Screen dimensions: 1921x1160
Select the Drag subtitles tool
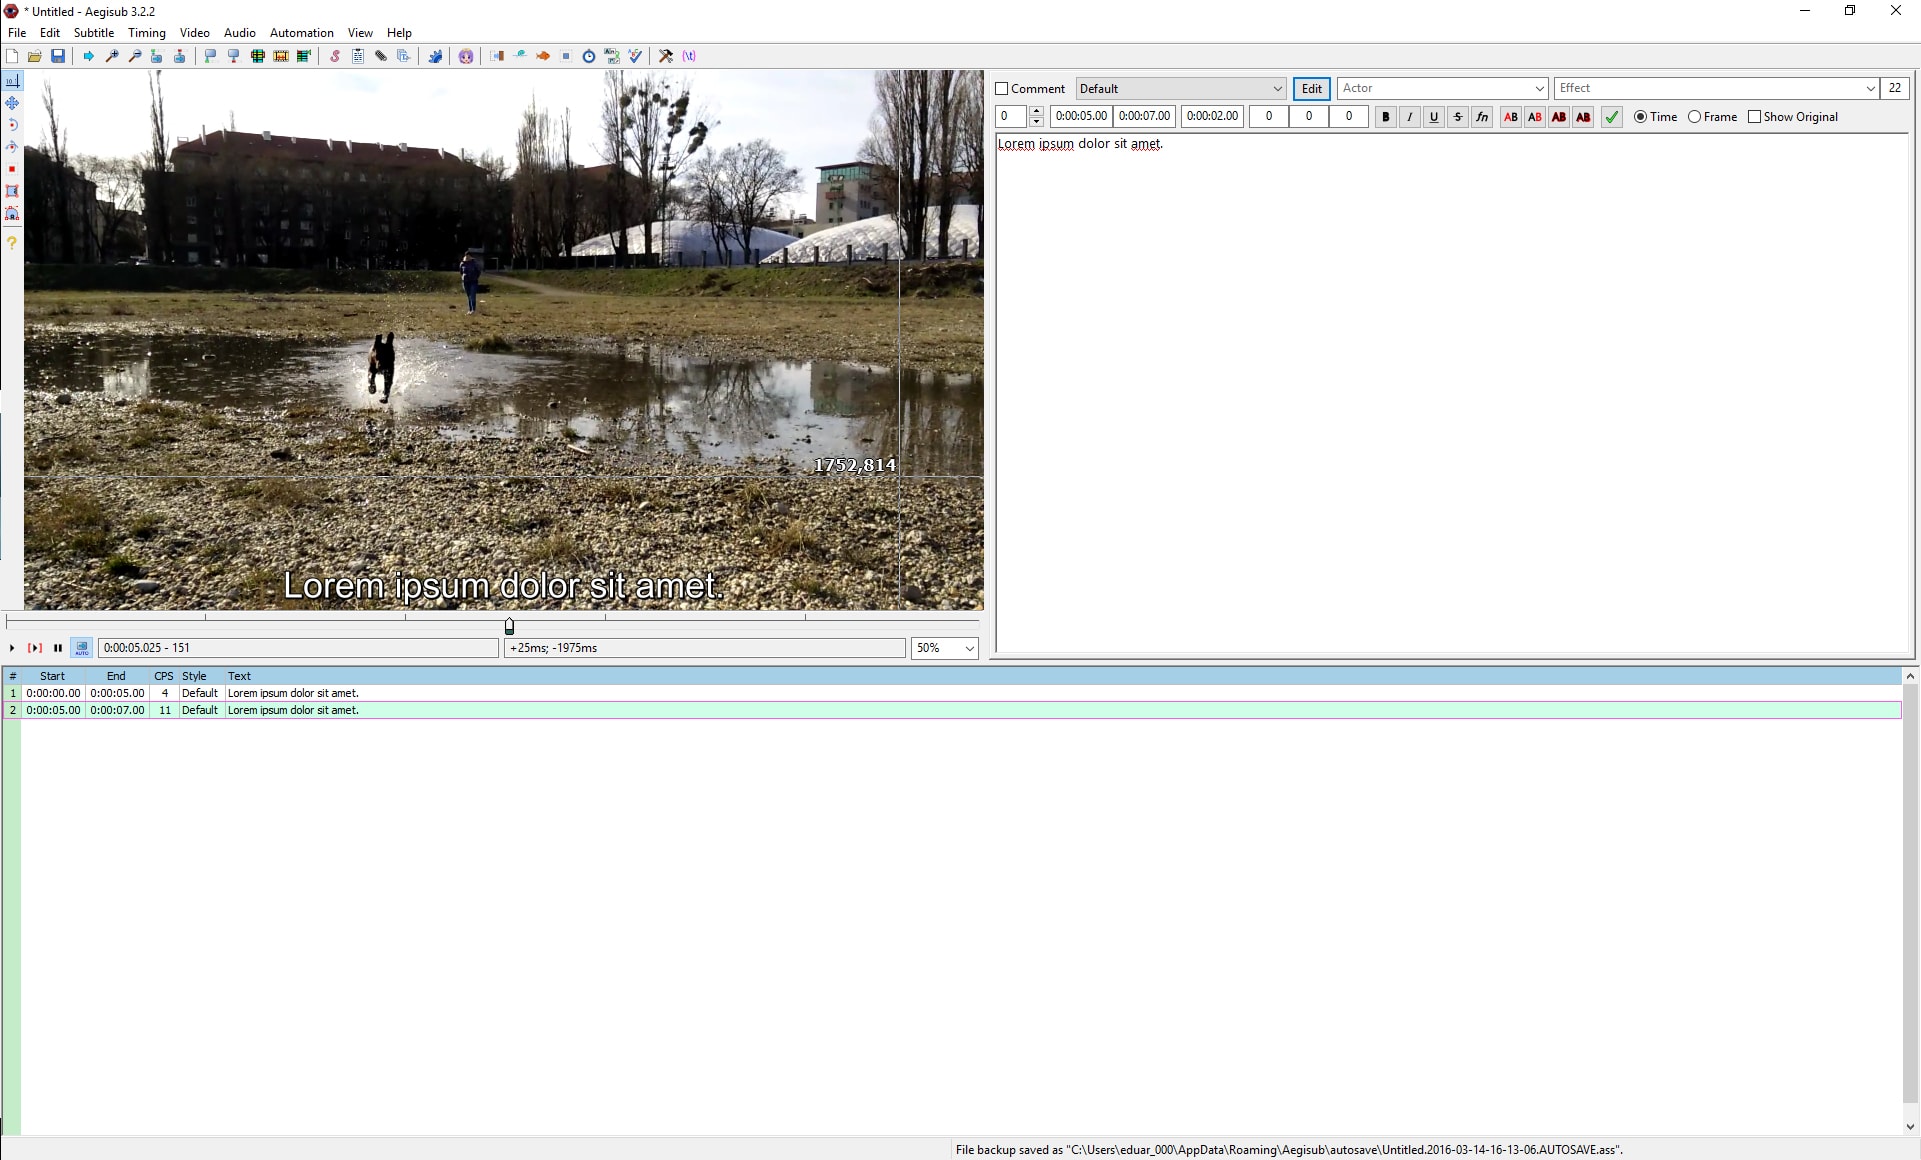(12, 103)
